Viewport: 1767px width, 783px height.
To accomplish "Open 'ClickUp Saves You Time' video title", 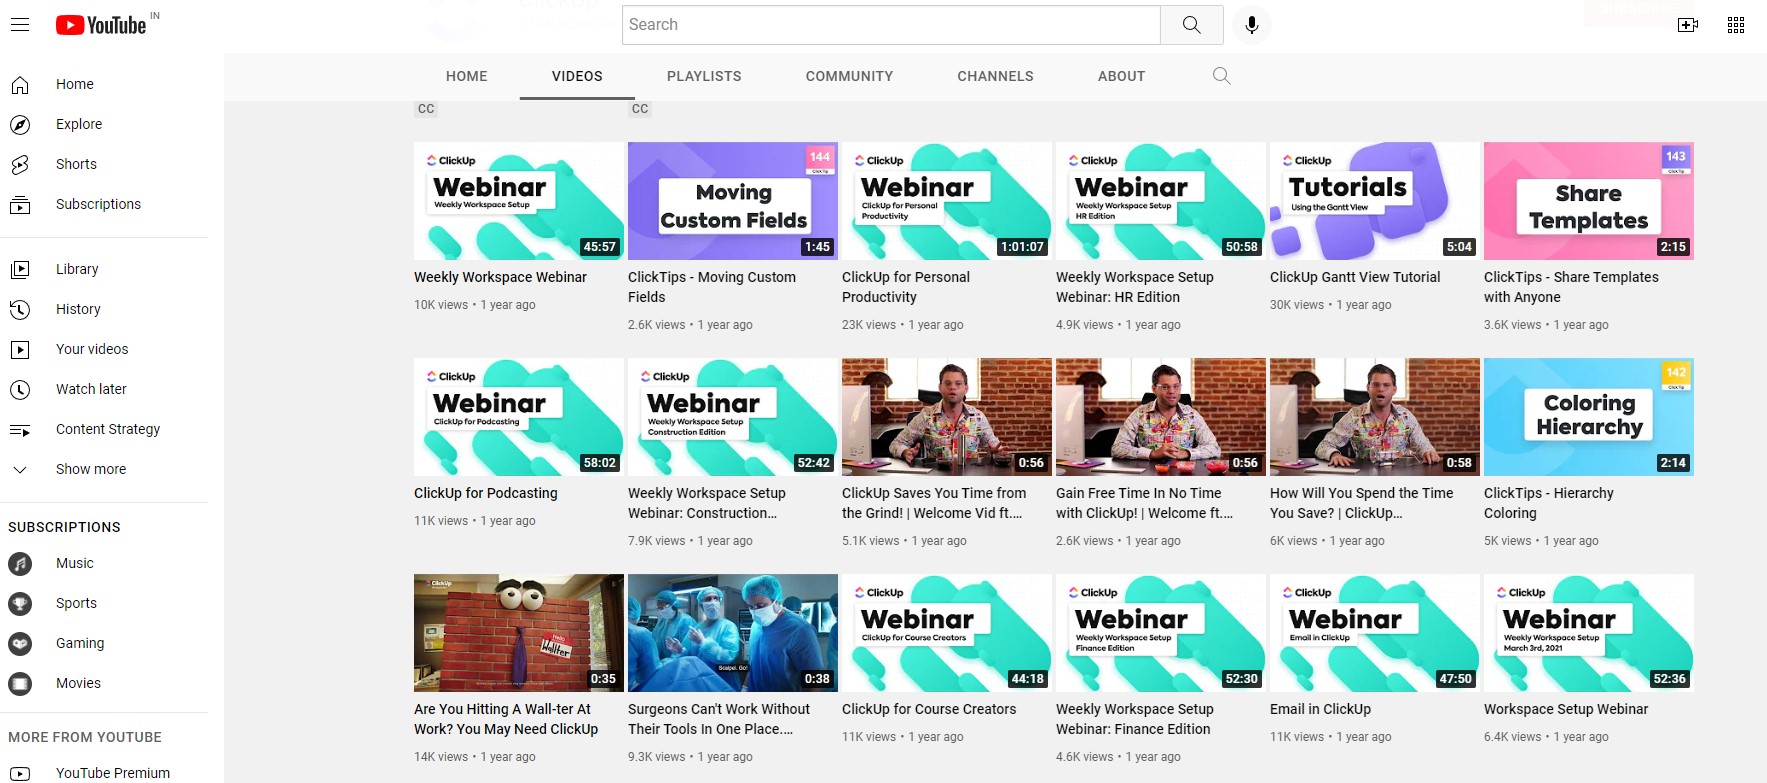I will pos(934,503).
